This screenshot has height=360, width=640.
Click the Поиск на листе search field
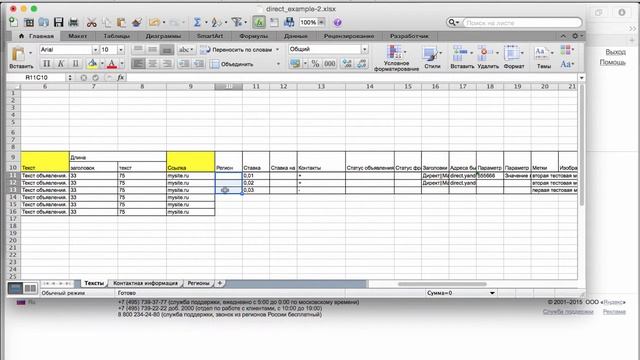point(522,22)
